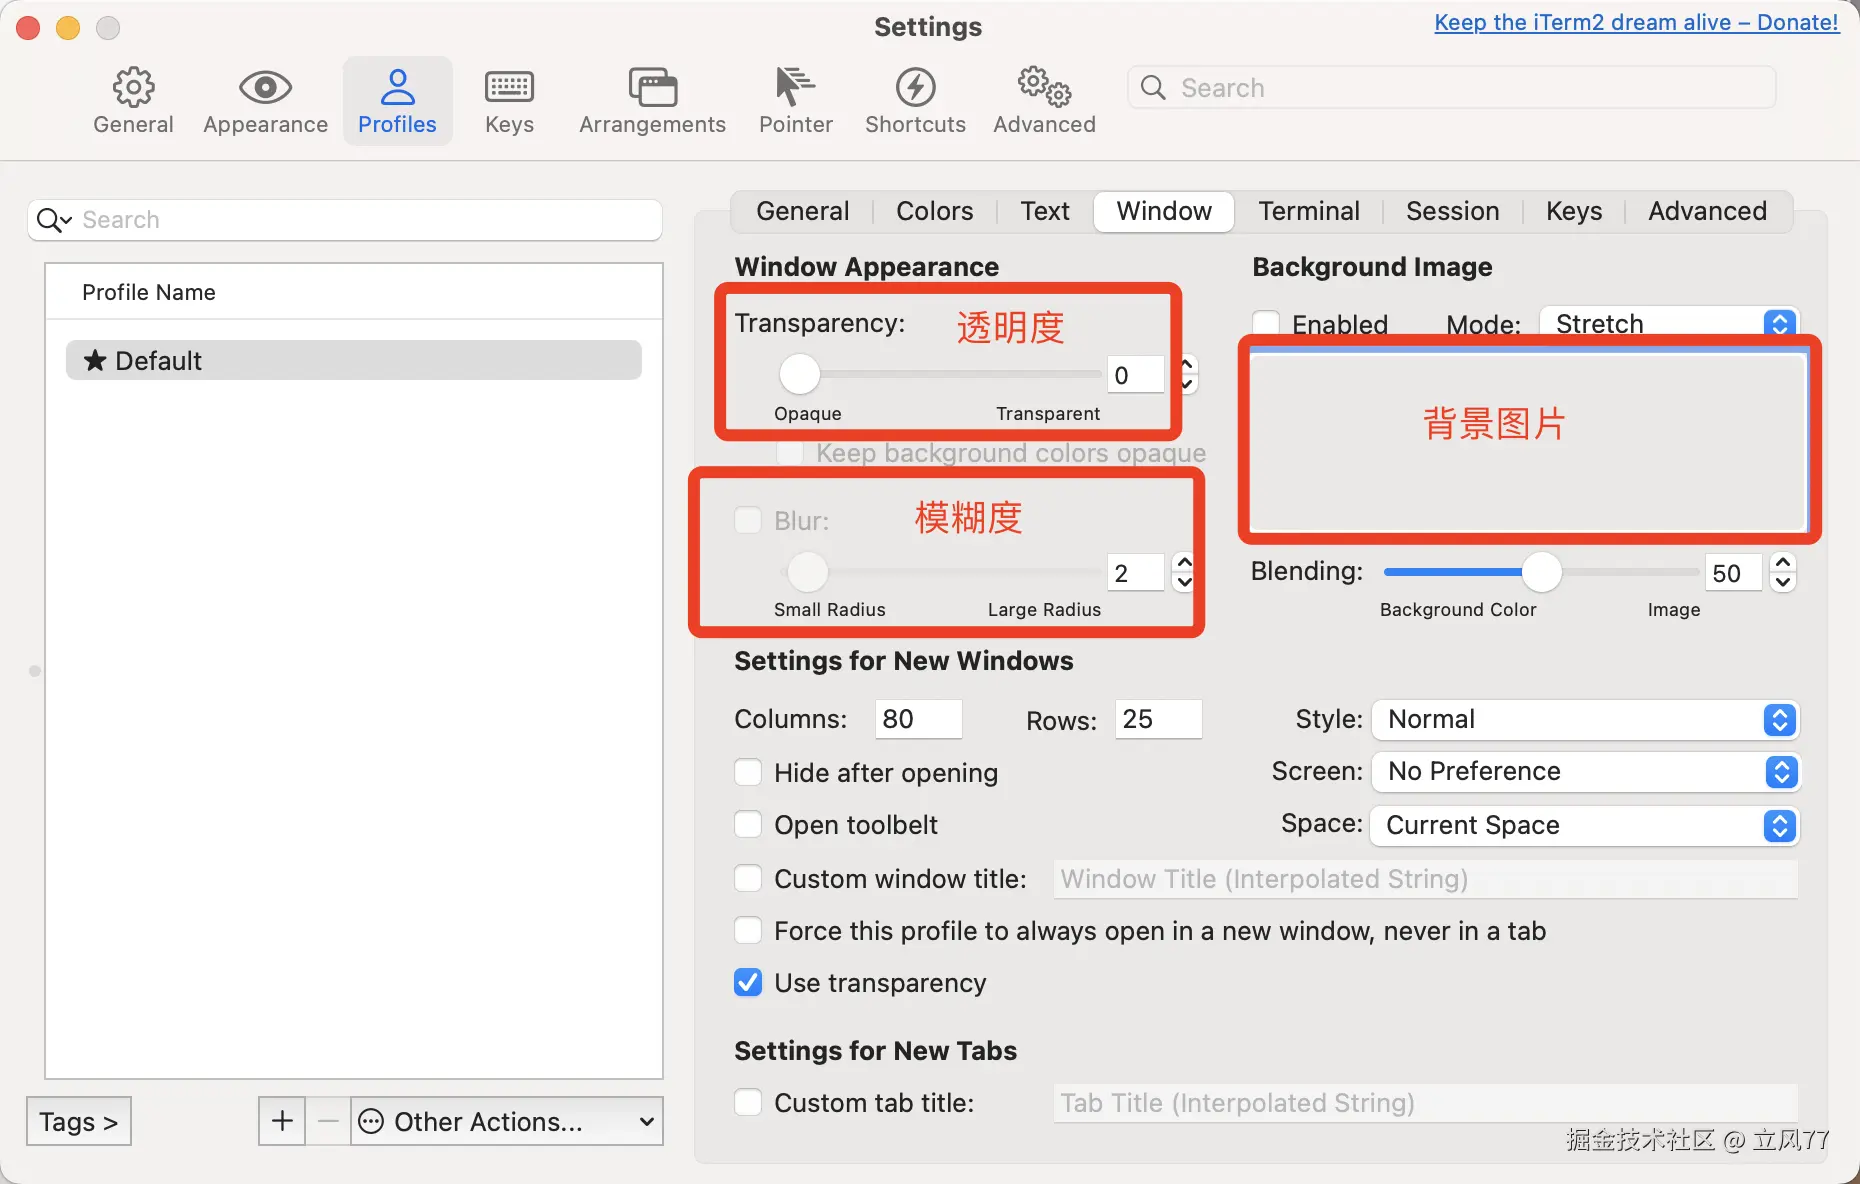Close the Settings window red button
Screen dimensions: 1860x1184
[28, 28]
